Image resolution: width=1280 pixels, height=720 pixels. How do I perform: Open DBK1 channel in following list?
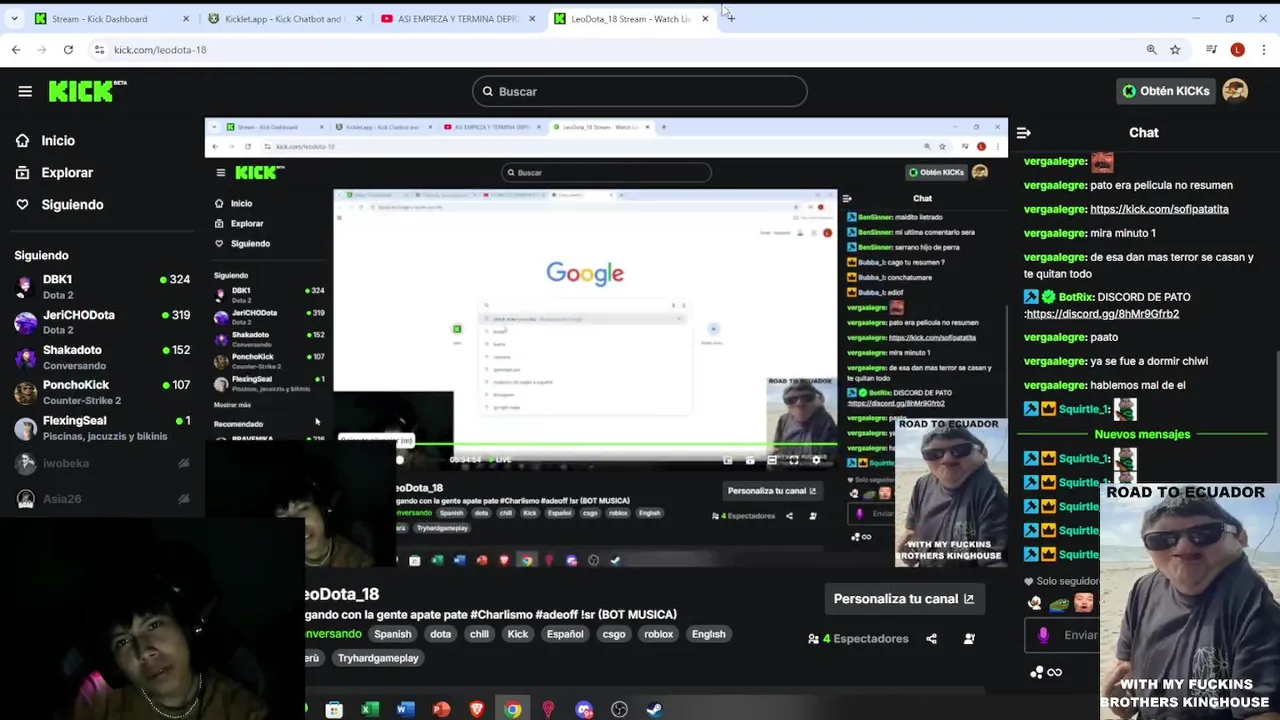pyautogui.click(x=101, y=287)
